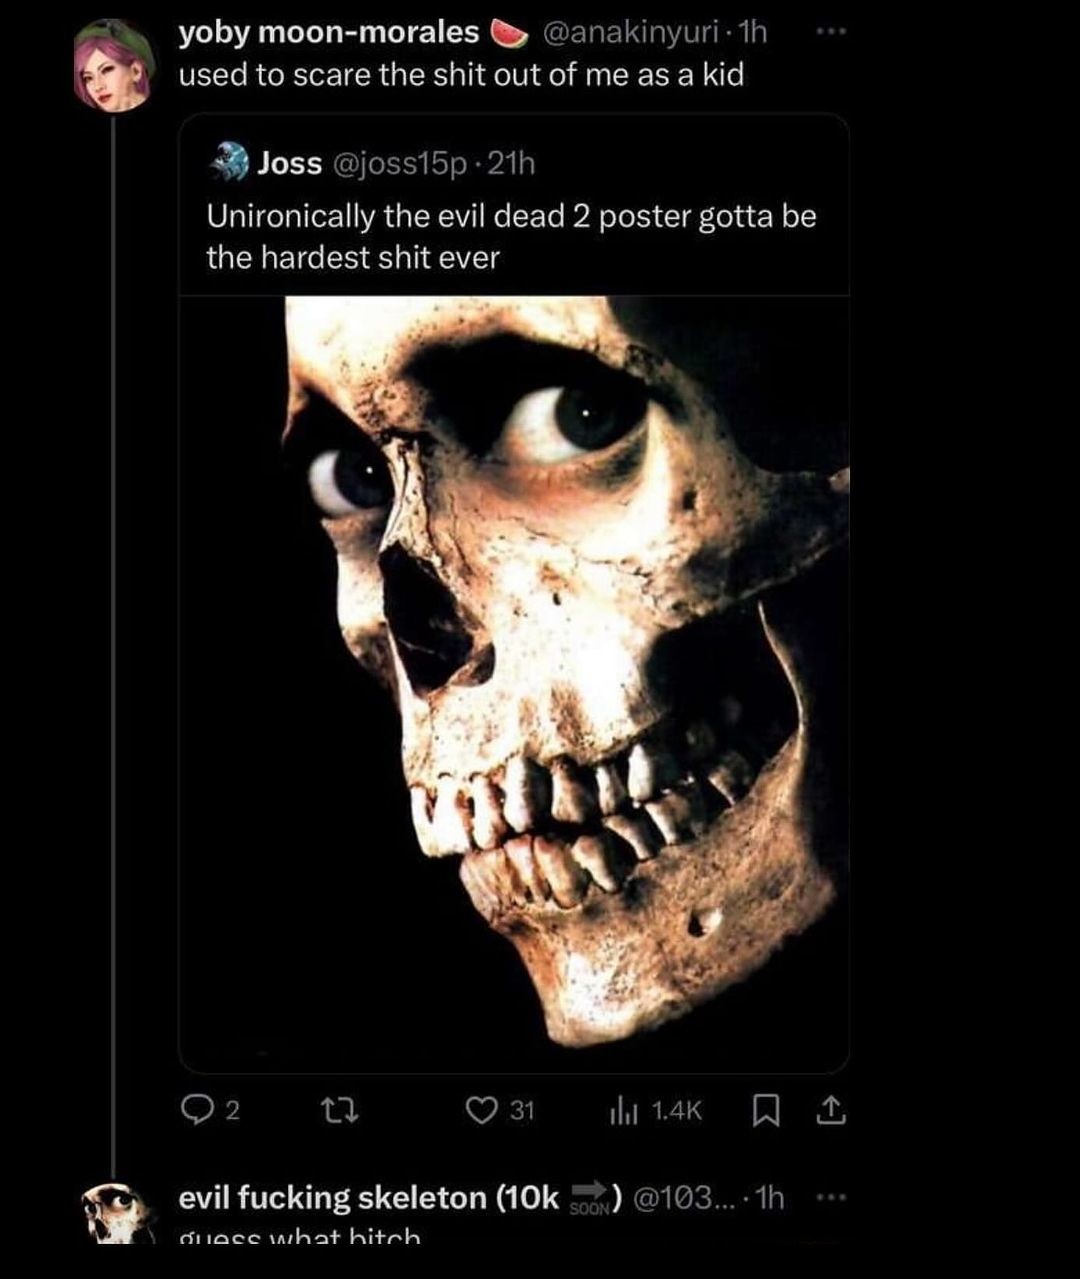Open yoby moon-morales display name link
This screenshot has height=1279, width=1080.
click(329, 33)
